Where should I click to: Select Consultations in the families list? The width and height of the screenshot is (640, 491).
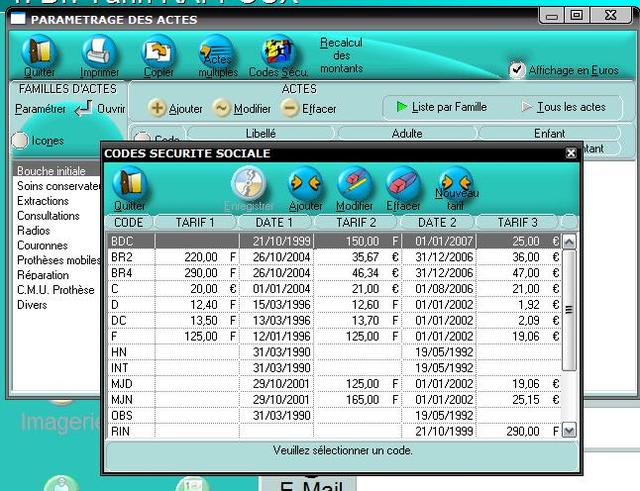pos(48,216)
